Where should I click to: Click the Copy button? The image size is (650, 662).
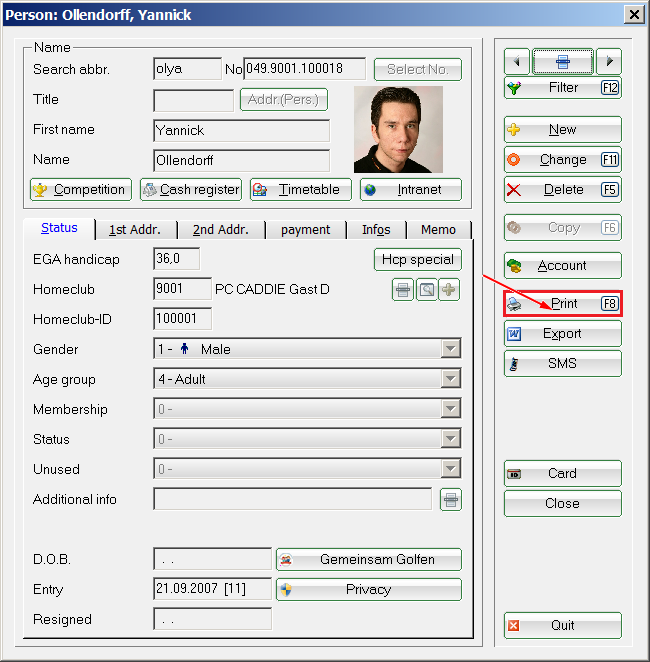tap(563, 228)
